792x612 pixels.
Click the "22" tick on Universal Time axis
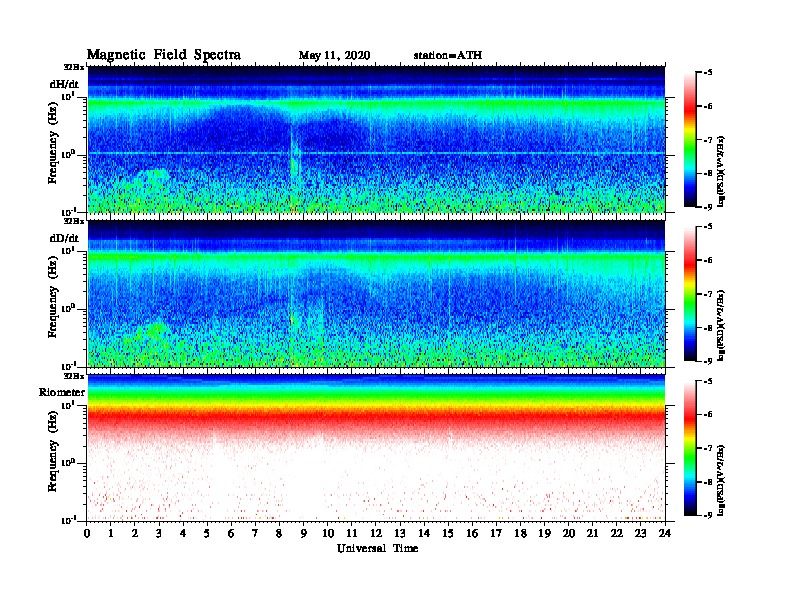(x=617, y=533)
